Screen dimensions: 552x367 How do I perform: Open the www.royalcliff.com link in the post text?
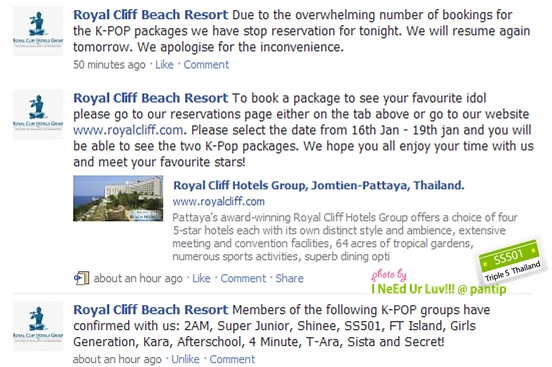pos(128,130)
